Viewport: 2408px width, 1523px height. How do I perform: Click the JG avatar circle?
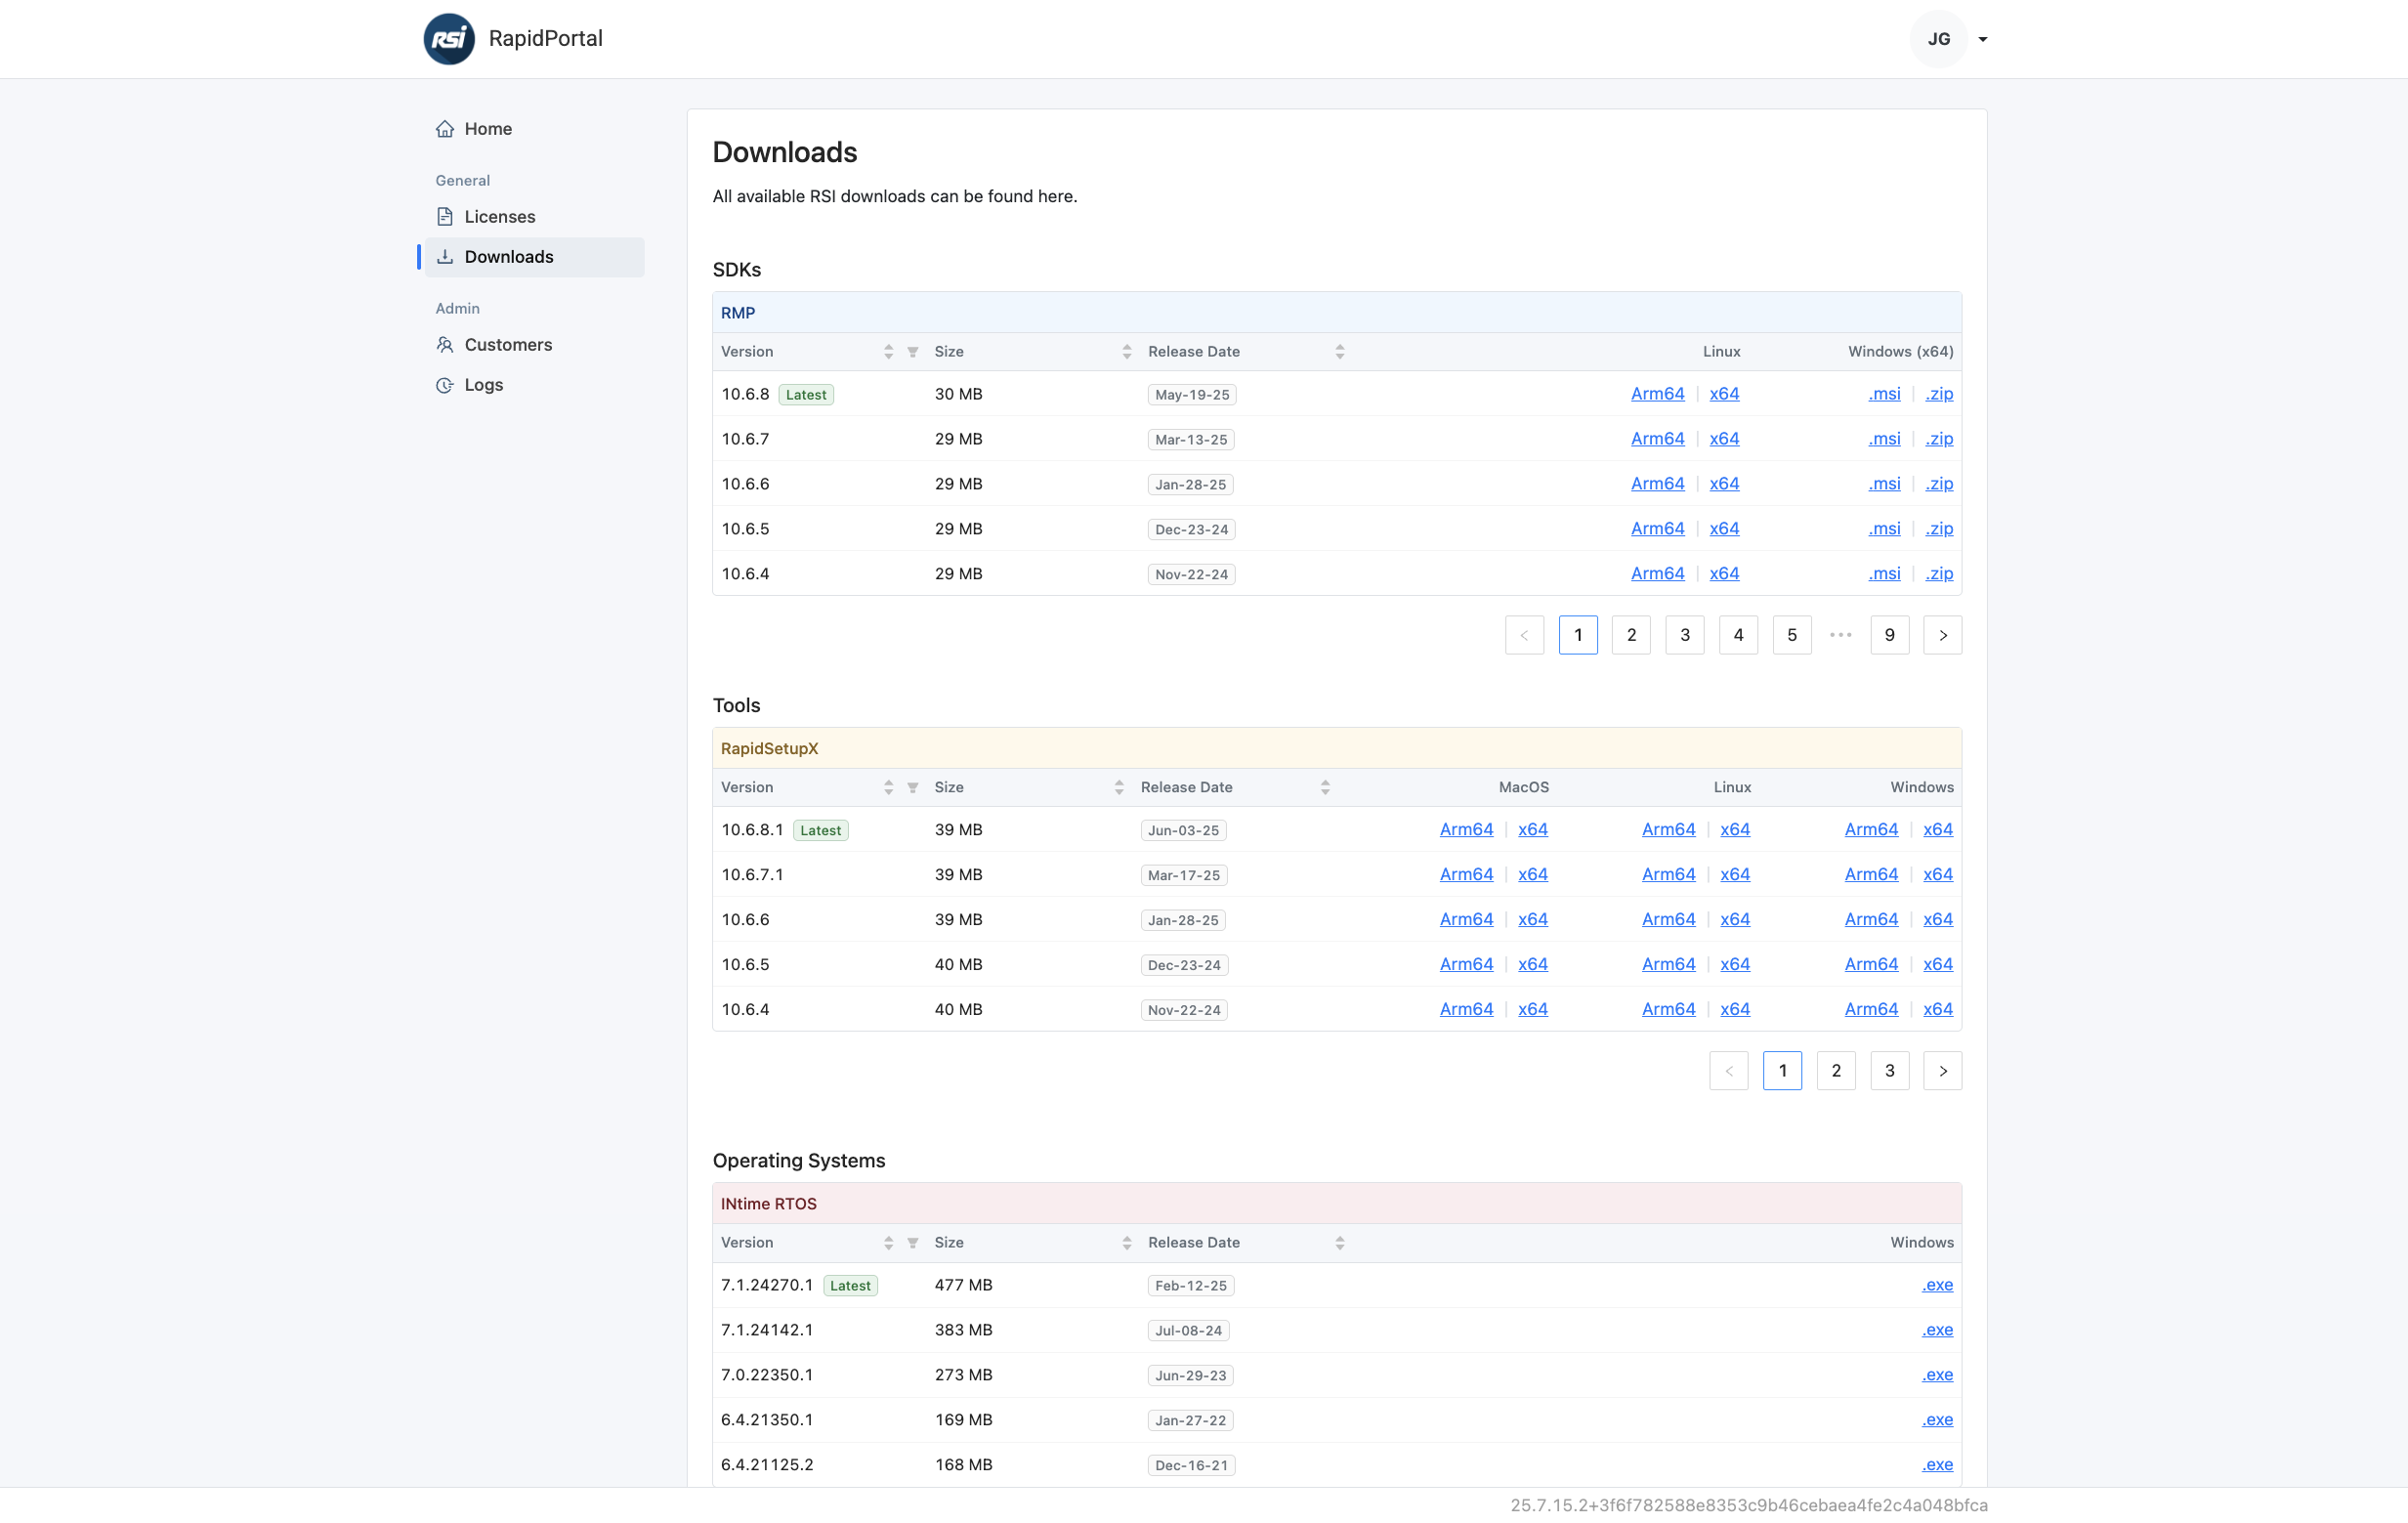1938,39
